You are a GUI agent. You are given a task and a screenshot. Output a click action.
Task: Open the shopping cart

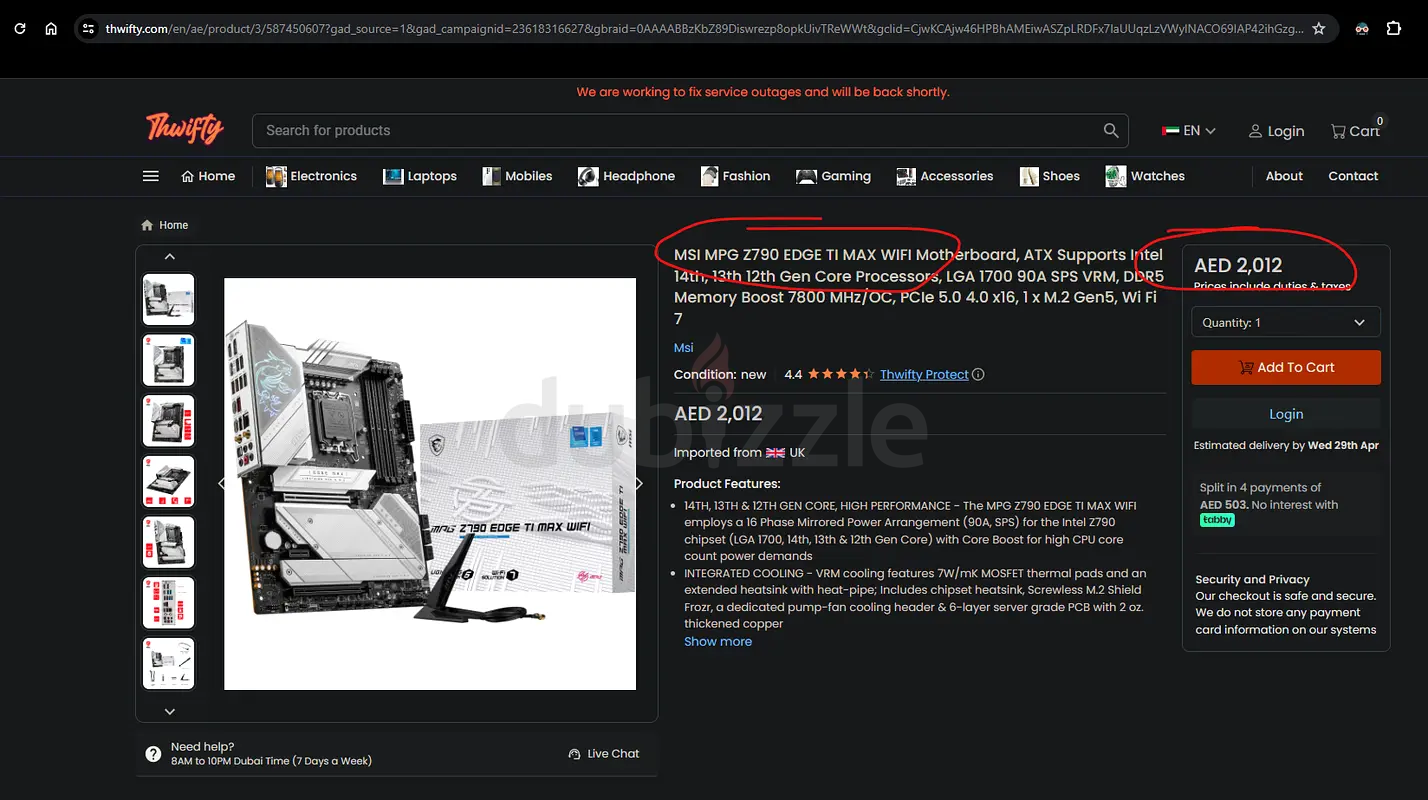pyautogui.click(x=1355, y=131)
